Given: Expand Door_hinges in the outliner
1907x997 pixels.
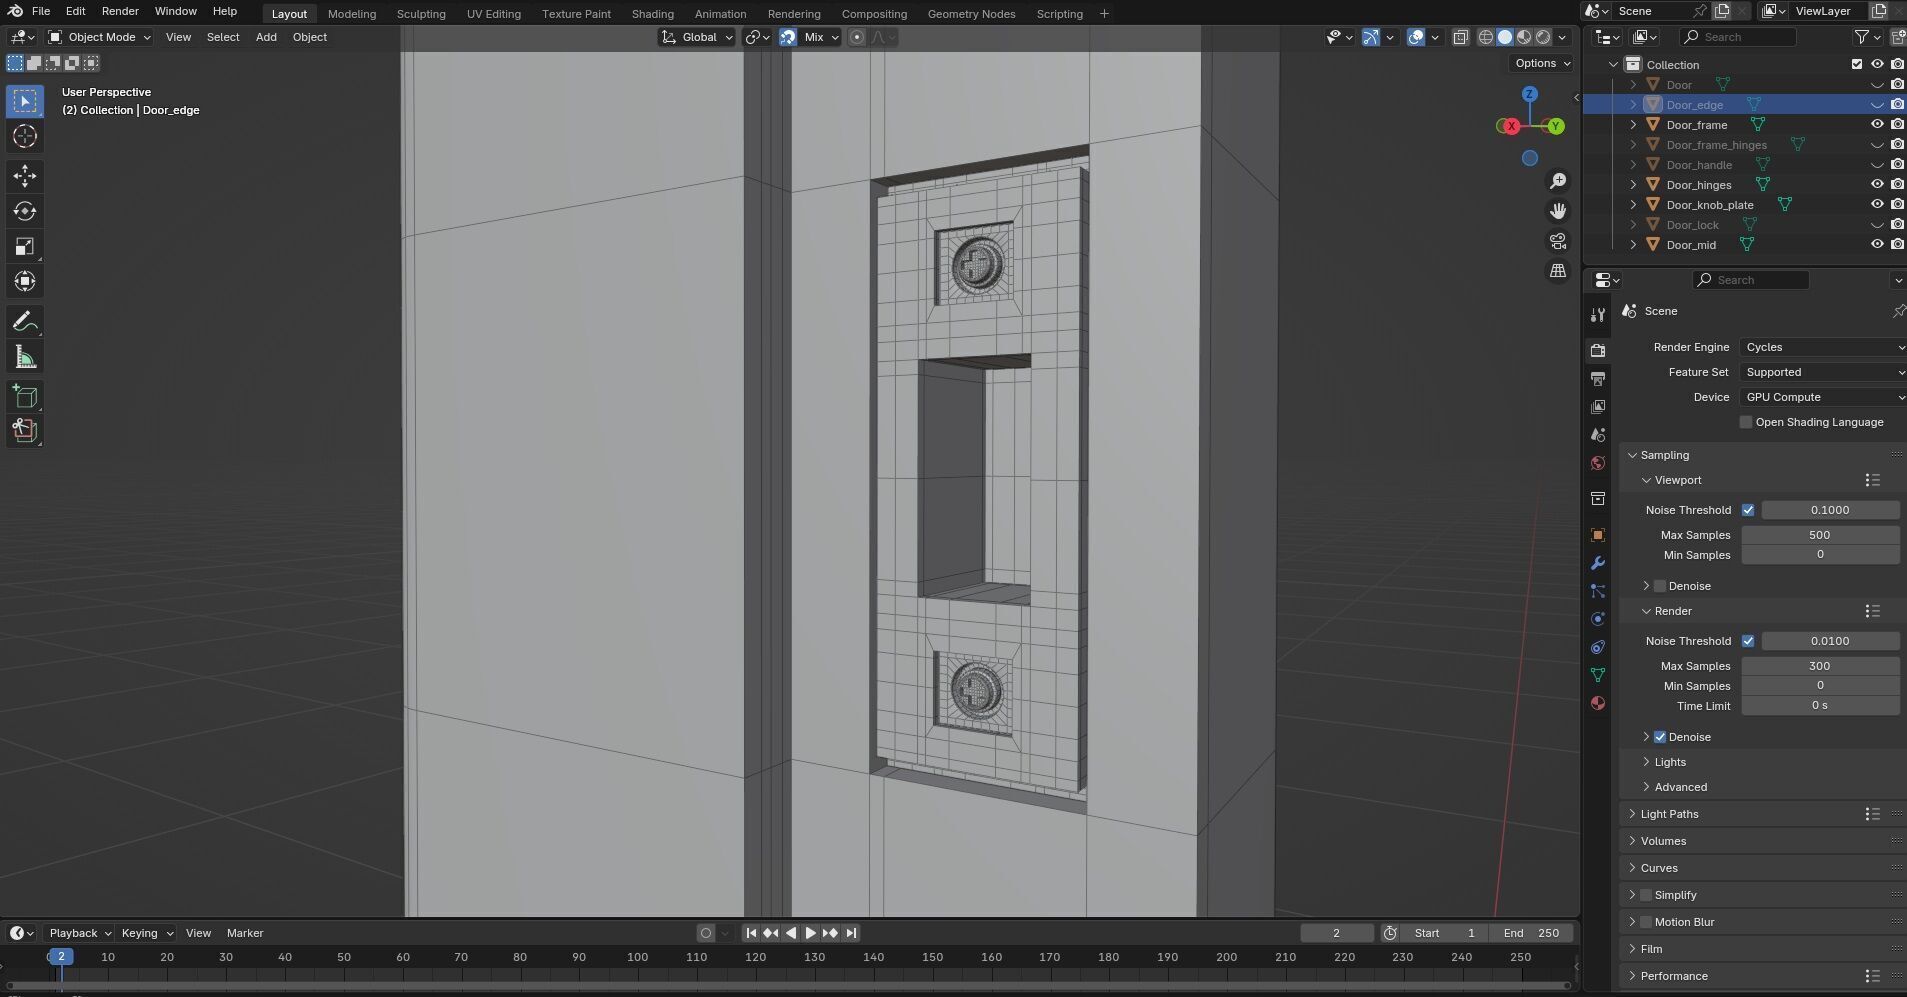Looking at the screenshot, I should pos(1633,185).
